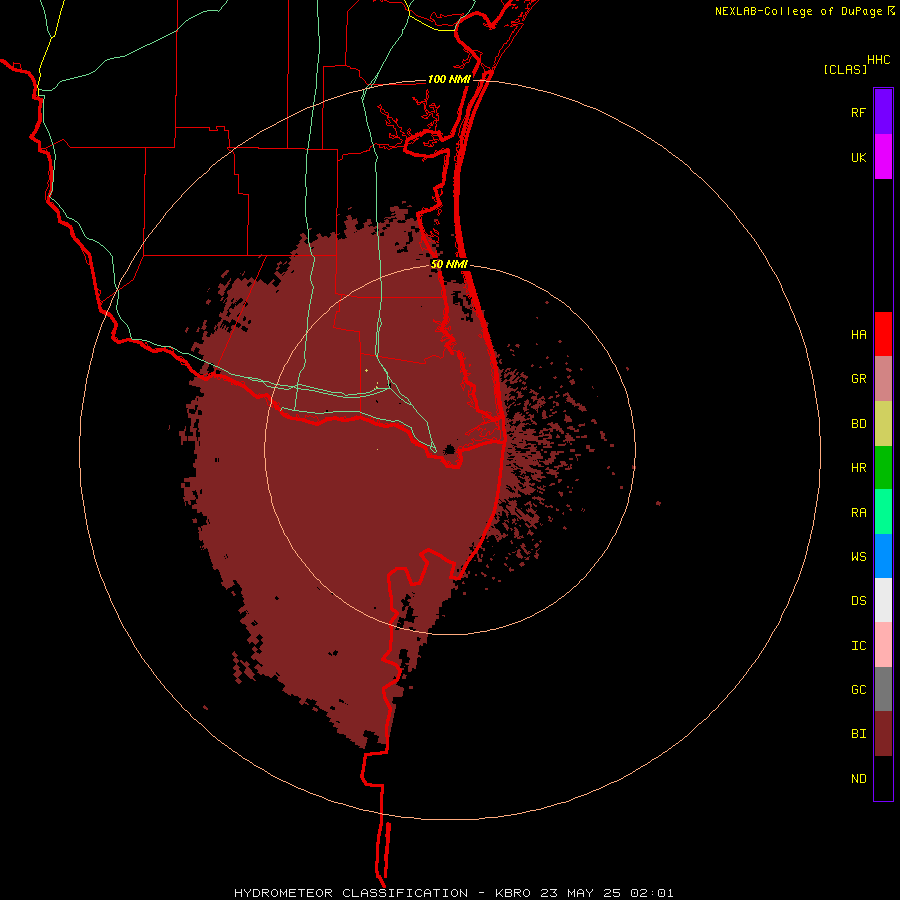Click the HA red legend swatch
The image size is (900, 900).
(883, 334)
